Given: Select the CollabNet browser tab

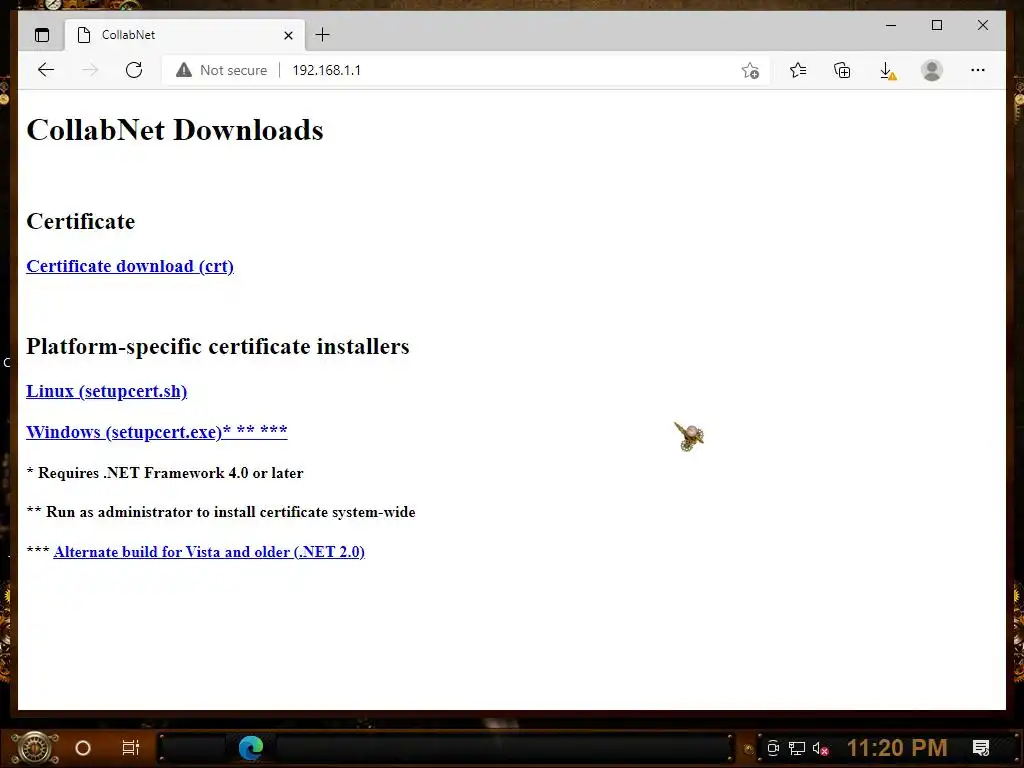Looking at the screenshot, I should pos(185,35).
